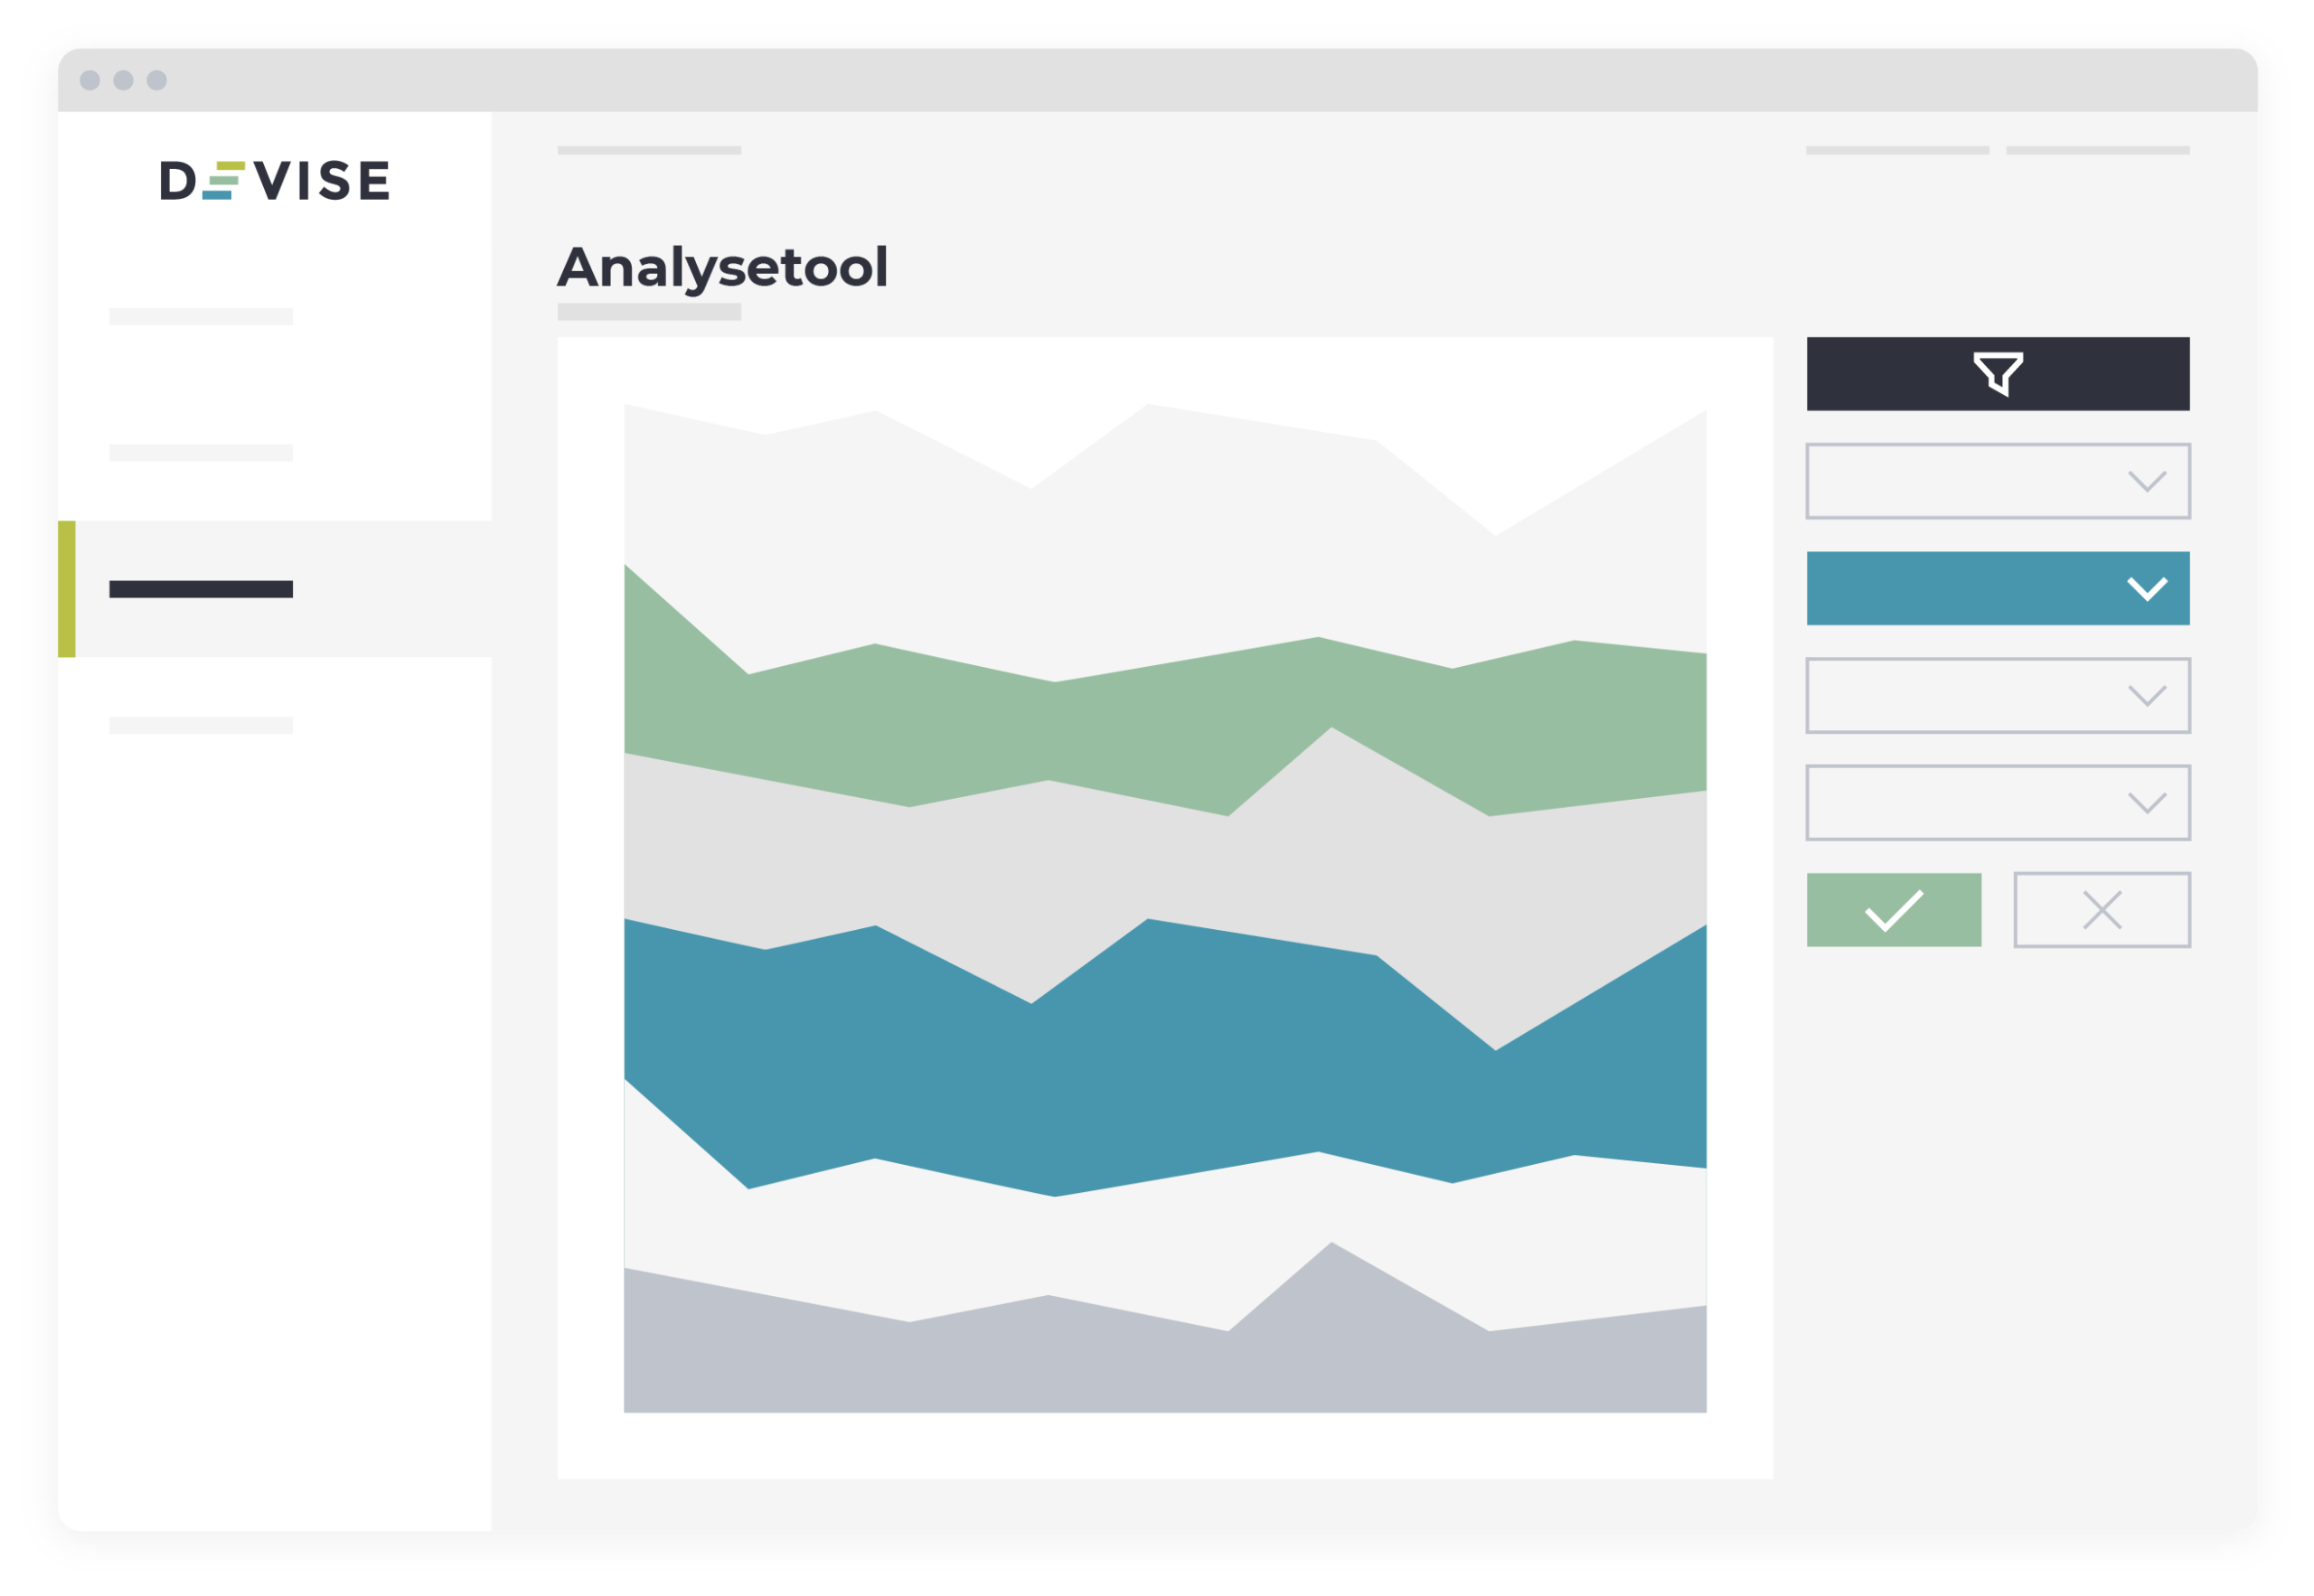Click the white checkmark confirm icon
This screenshot has height=1596, width=2314.
pyautogui.click(x=1893, y=910)
